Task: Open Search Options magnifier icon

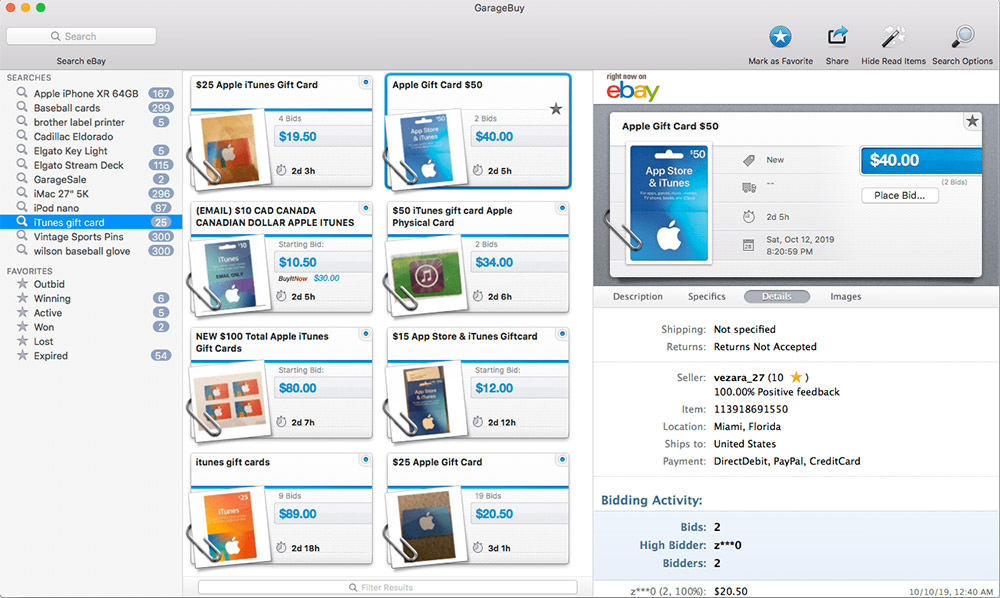Action: pyautogui.click(x=962, y=36)
